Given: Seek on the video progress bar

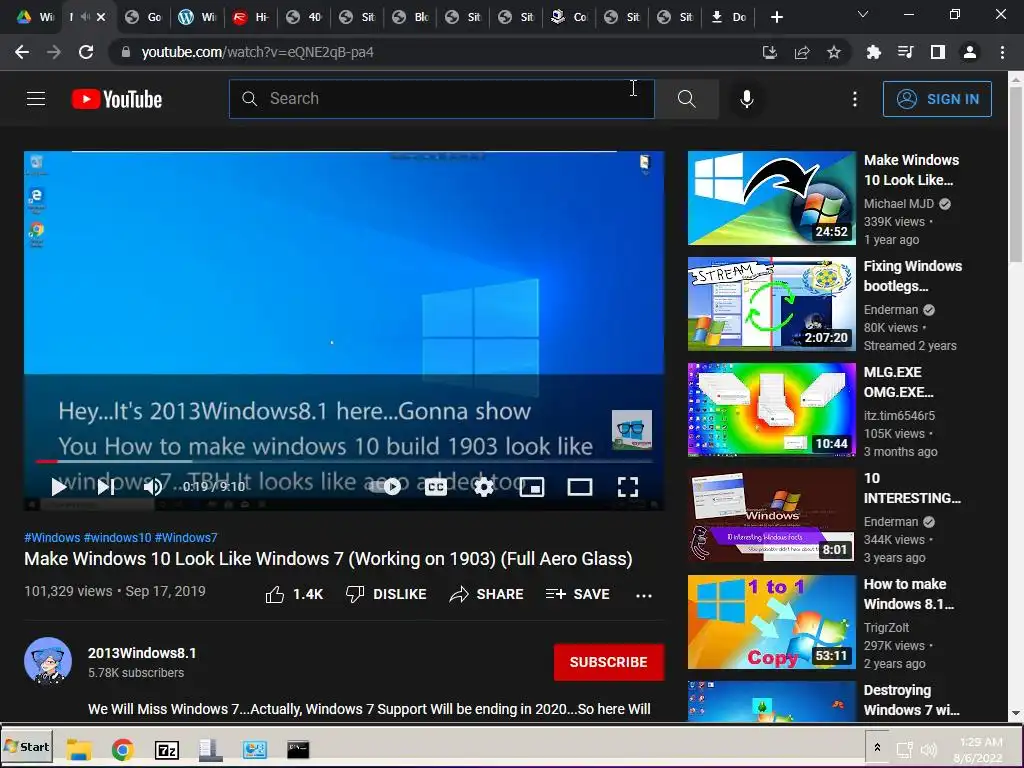Looking at the screenshot, I should pyautogui.click(x=344, y=461).
